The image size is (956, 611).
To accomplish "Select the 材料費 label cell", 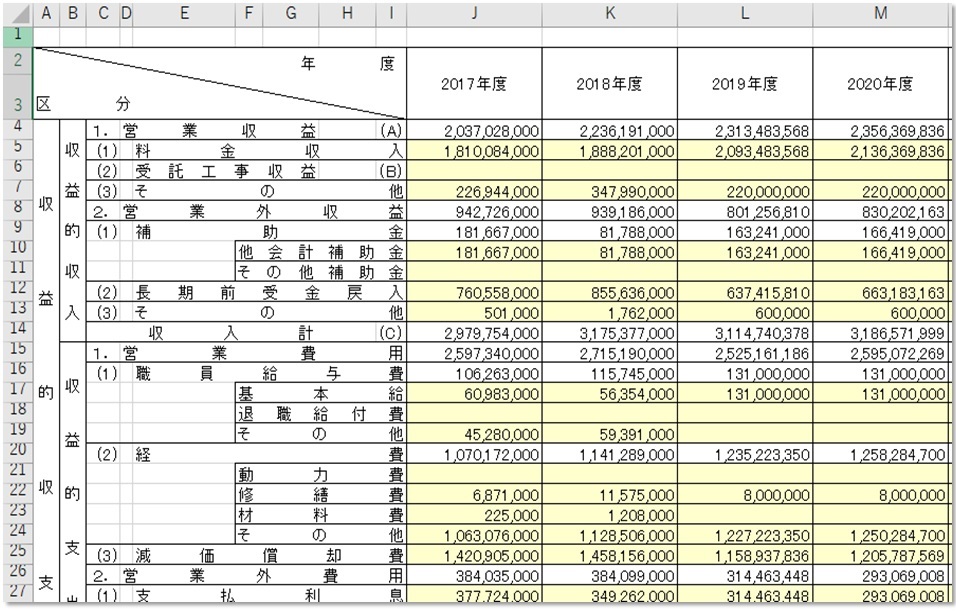I will coord(321,515).
